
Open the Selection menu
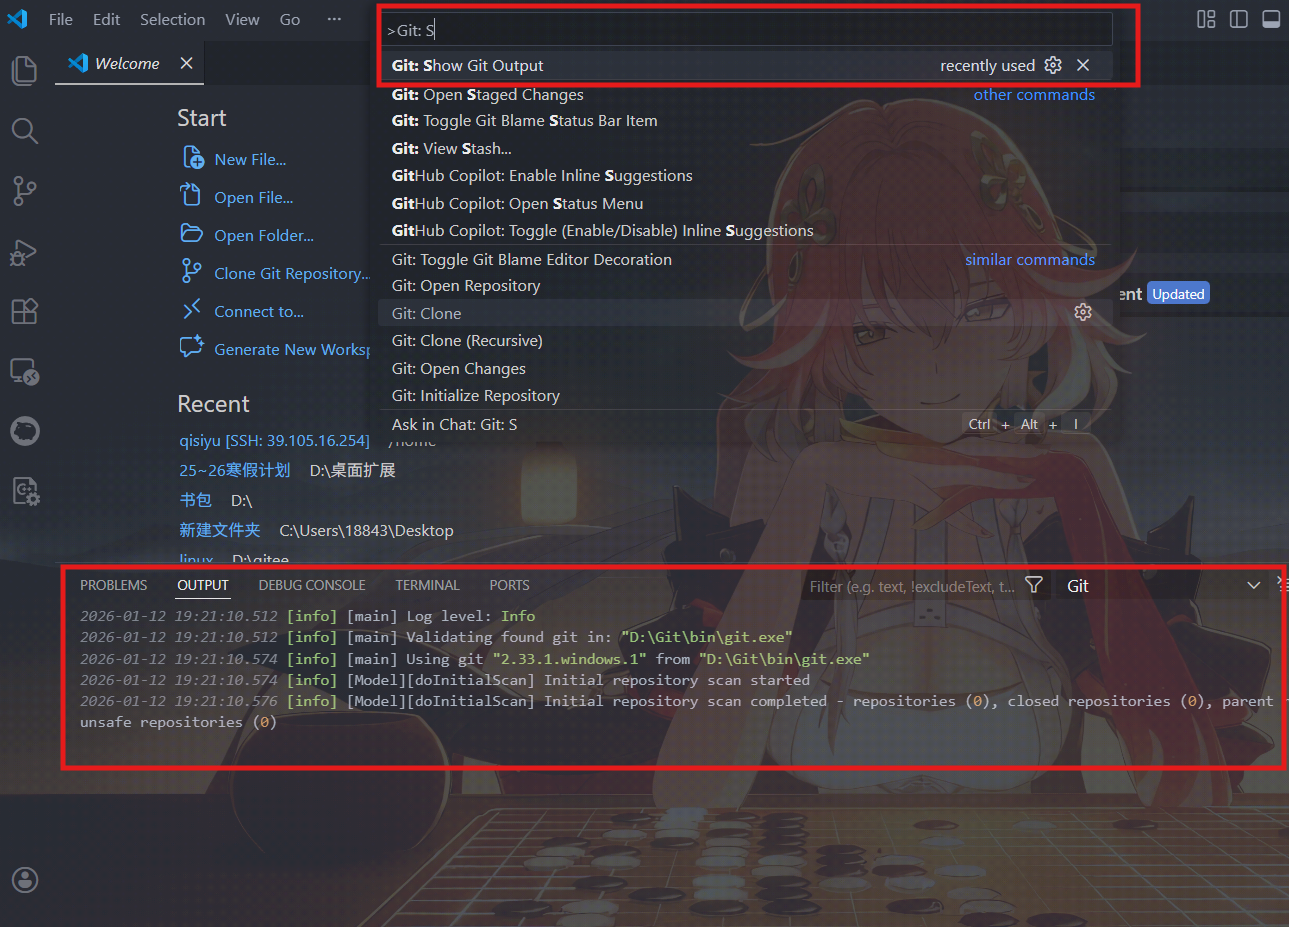coord(172,19)
